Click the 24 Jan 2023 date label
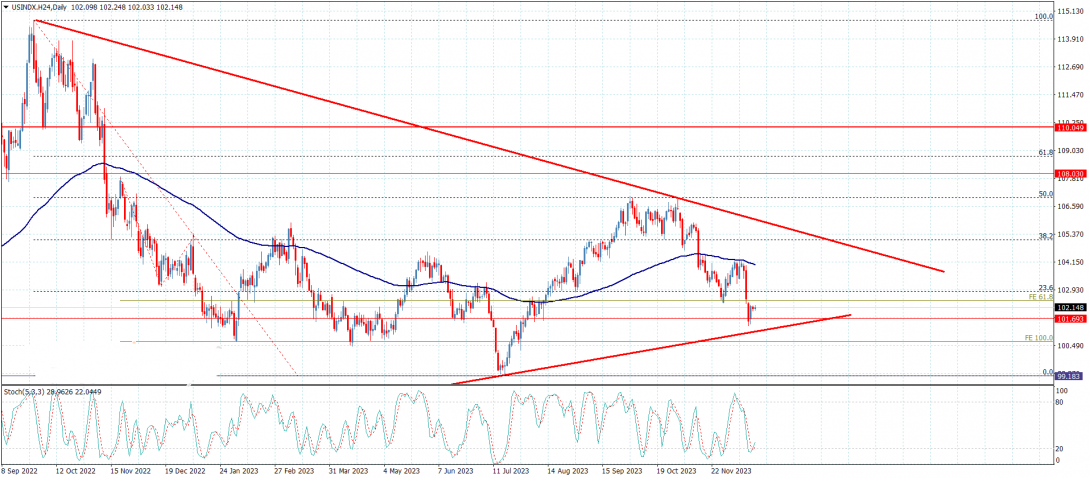The image size is (1090, 478). 238,471
